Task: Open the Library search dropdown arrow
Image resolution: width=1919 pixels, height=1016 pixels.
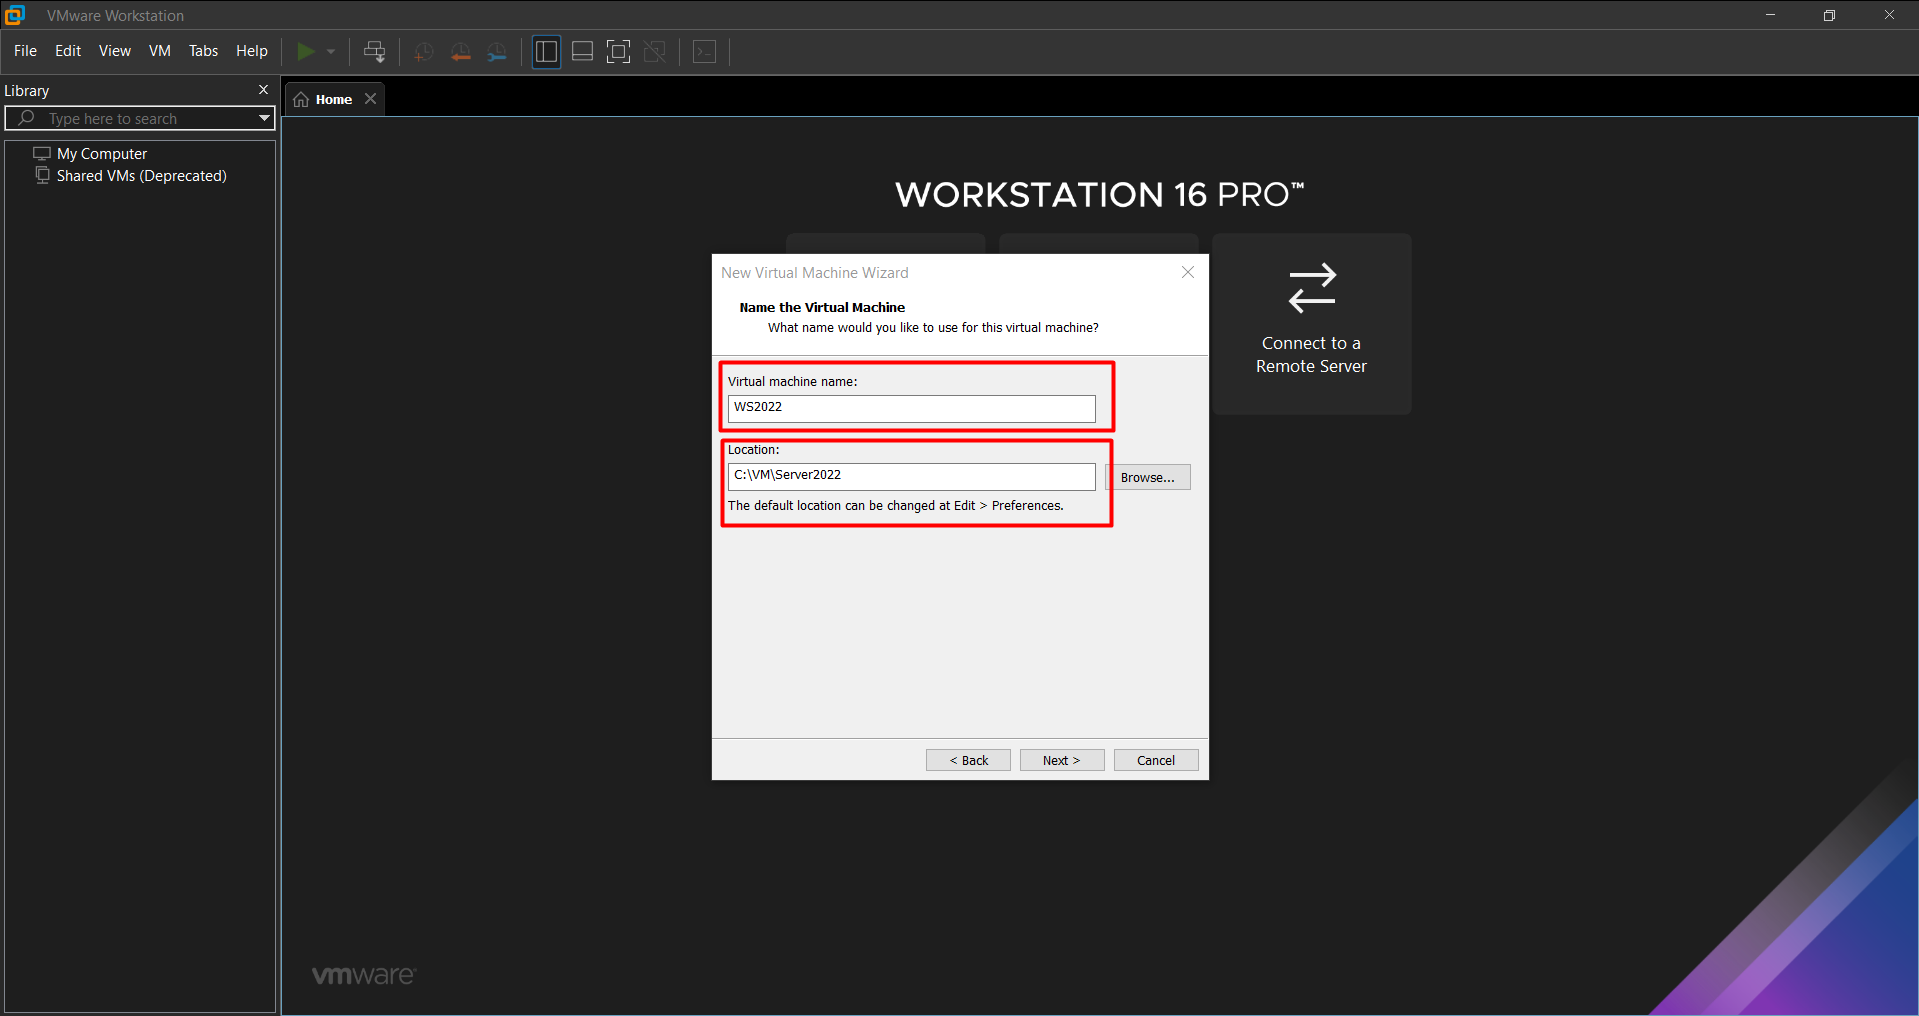Action: (x=264, y=118)
